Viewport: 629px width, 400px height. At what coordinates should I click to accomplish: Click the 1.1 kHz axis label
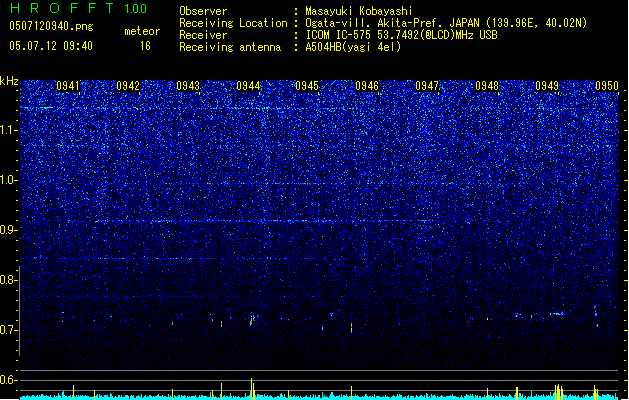pos(9,130)
